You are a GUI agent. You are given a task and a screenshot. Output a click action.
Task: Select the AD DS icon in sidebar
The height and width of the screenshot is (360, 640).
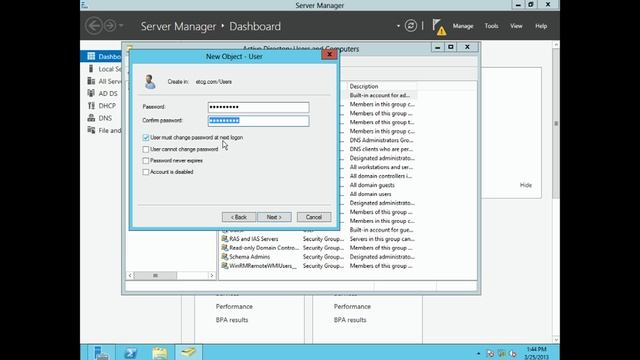pyautogui.click(x=91, y=93)
